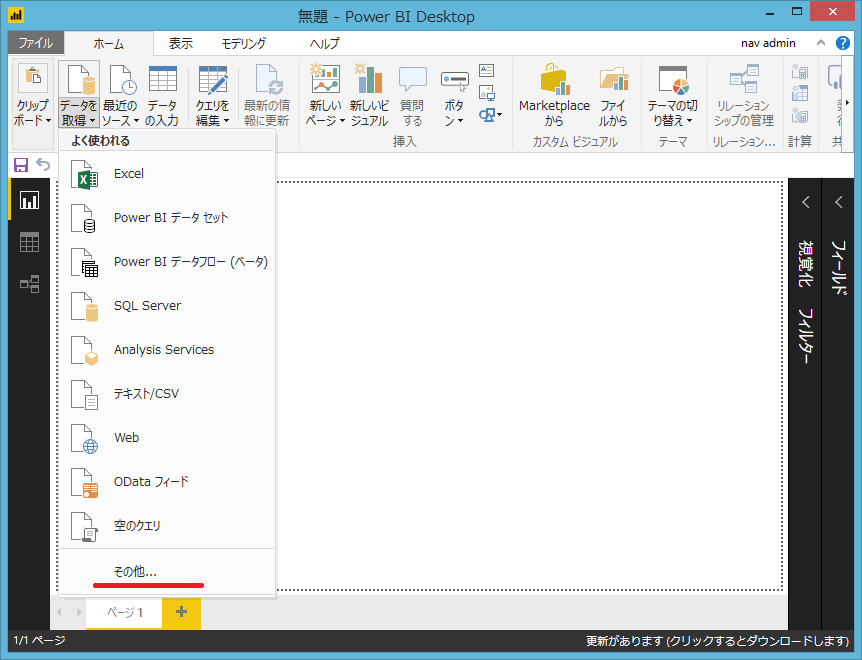
Task: Collapse the ribbon with caret icon
Action: [x=821, y=42]
